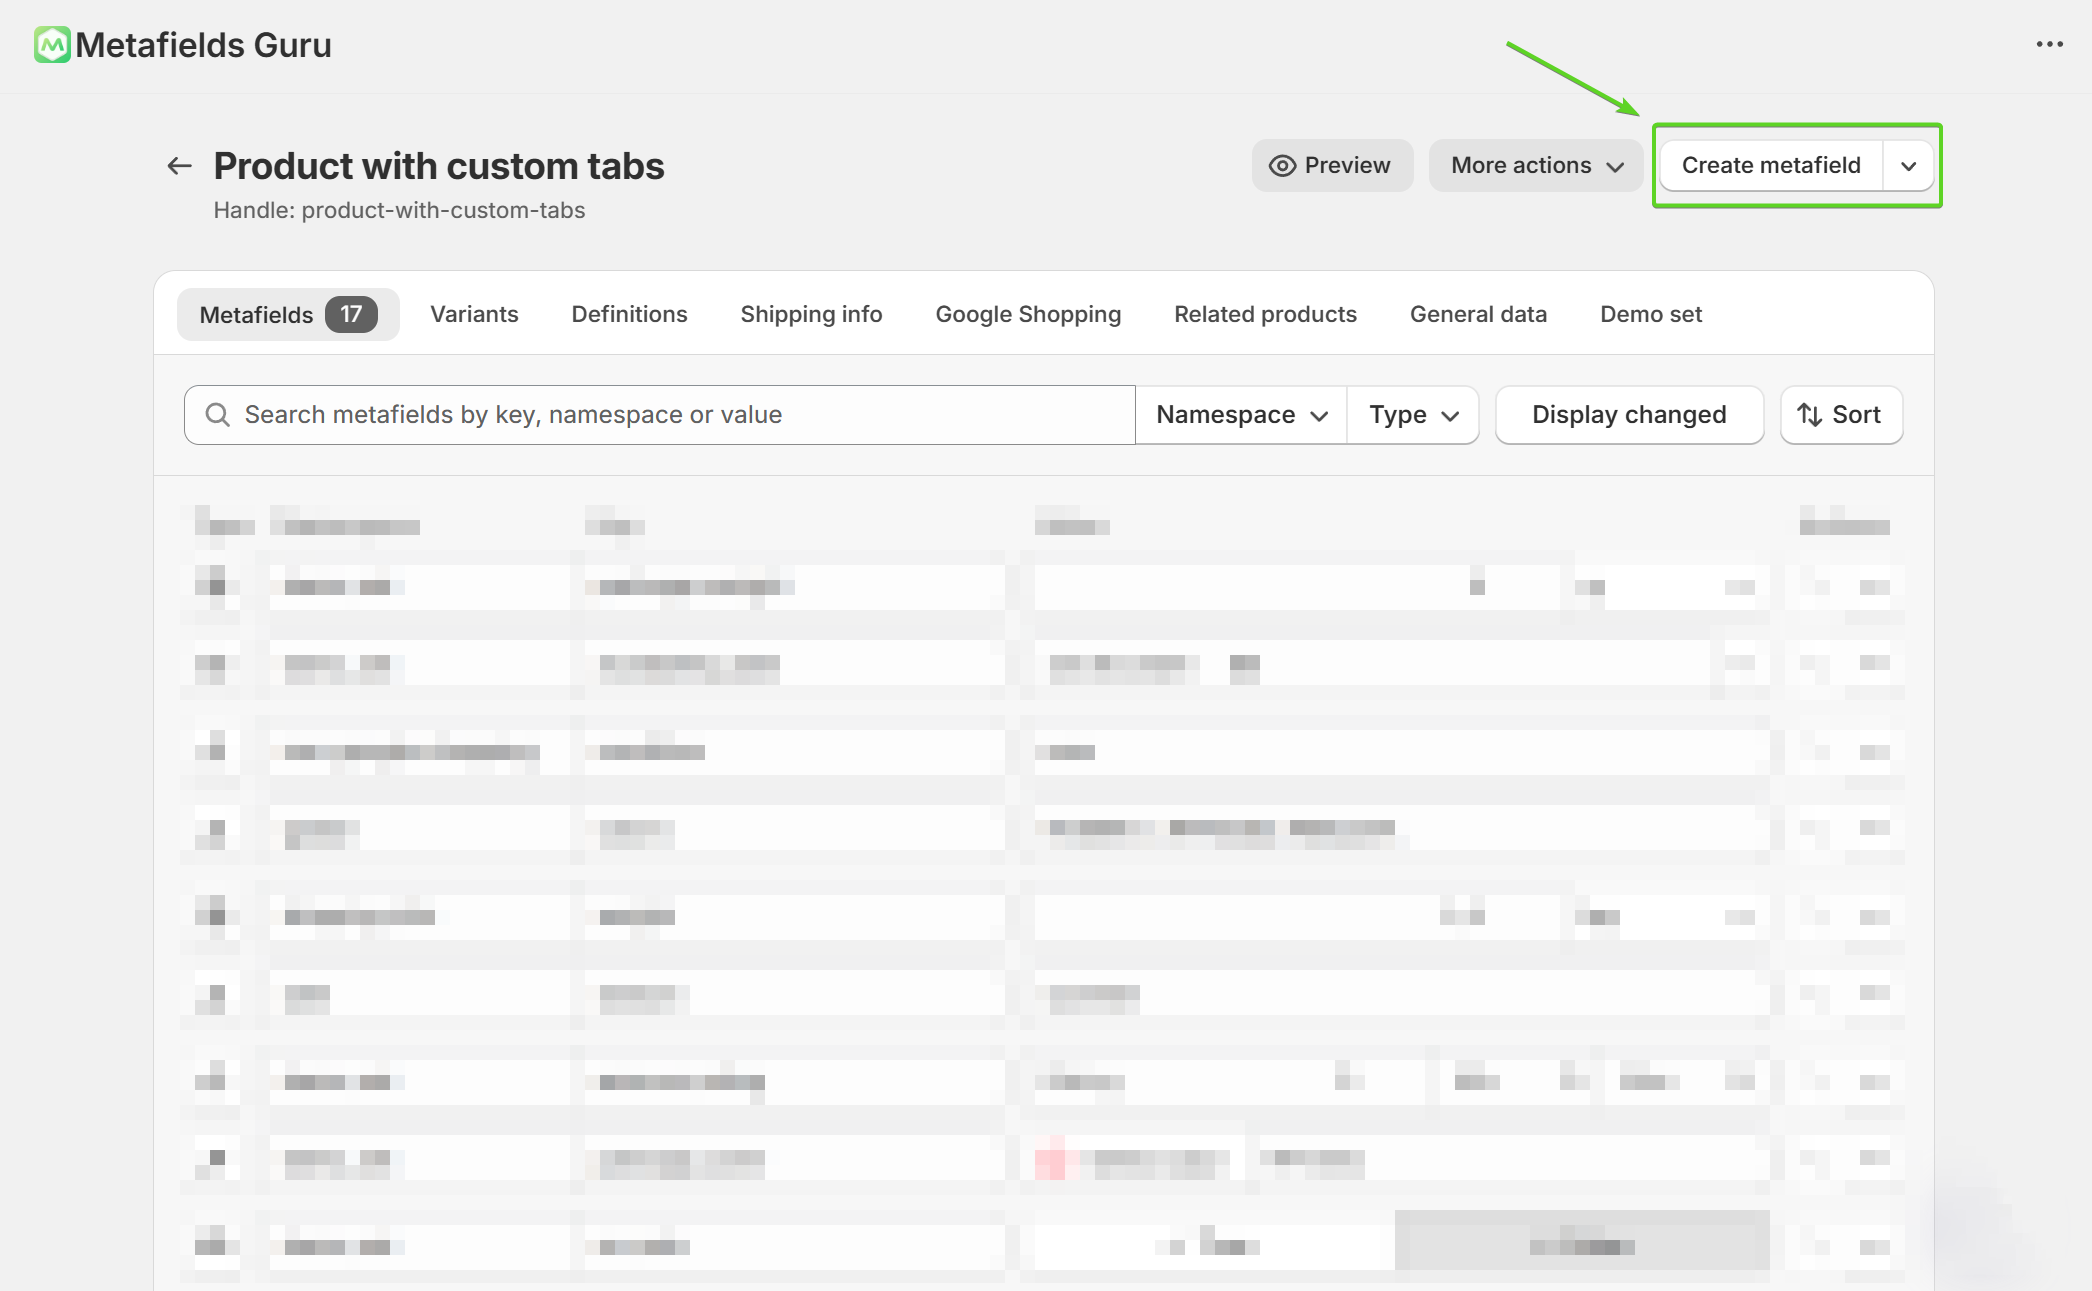
Task: Open the Type filter dropdown
Action: click(1413, 415)
